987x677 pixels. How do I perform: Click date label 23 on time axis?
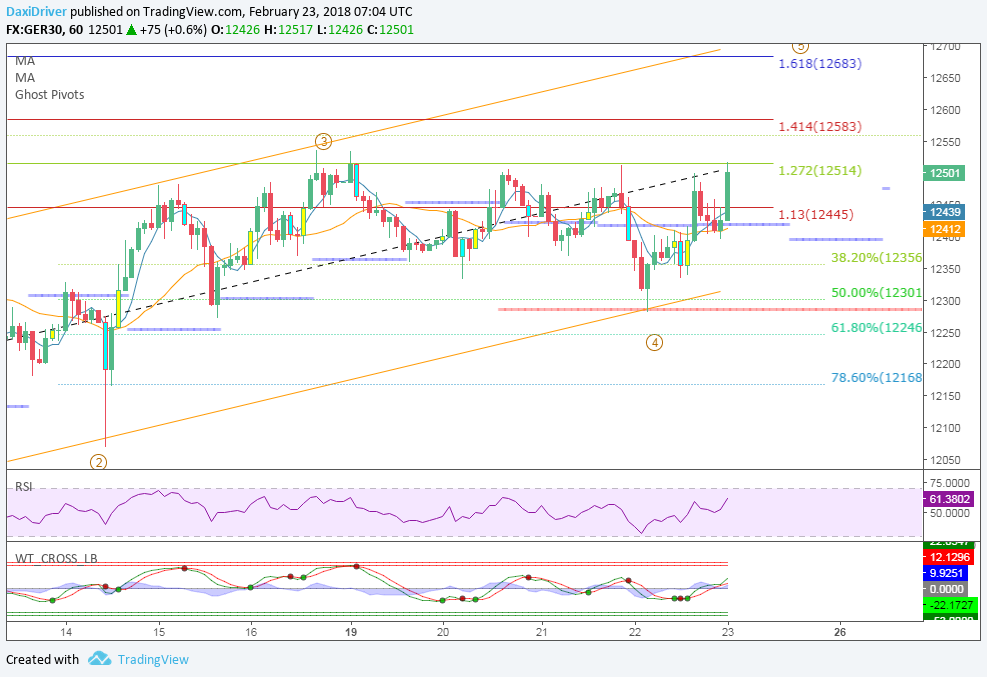[728, 632]
